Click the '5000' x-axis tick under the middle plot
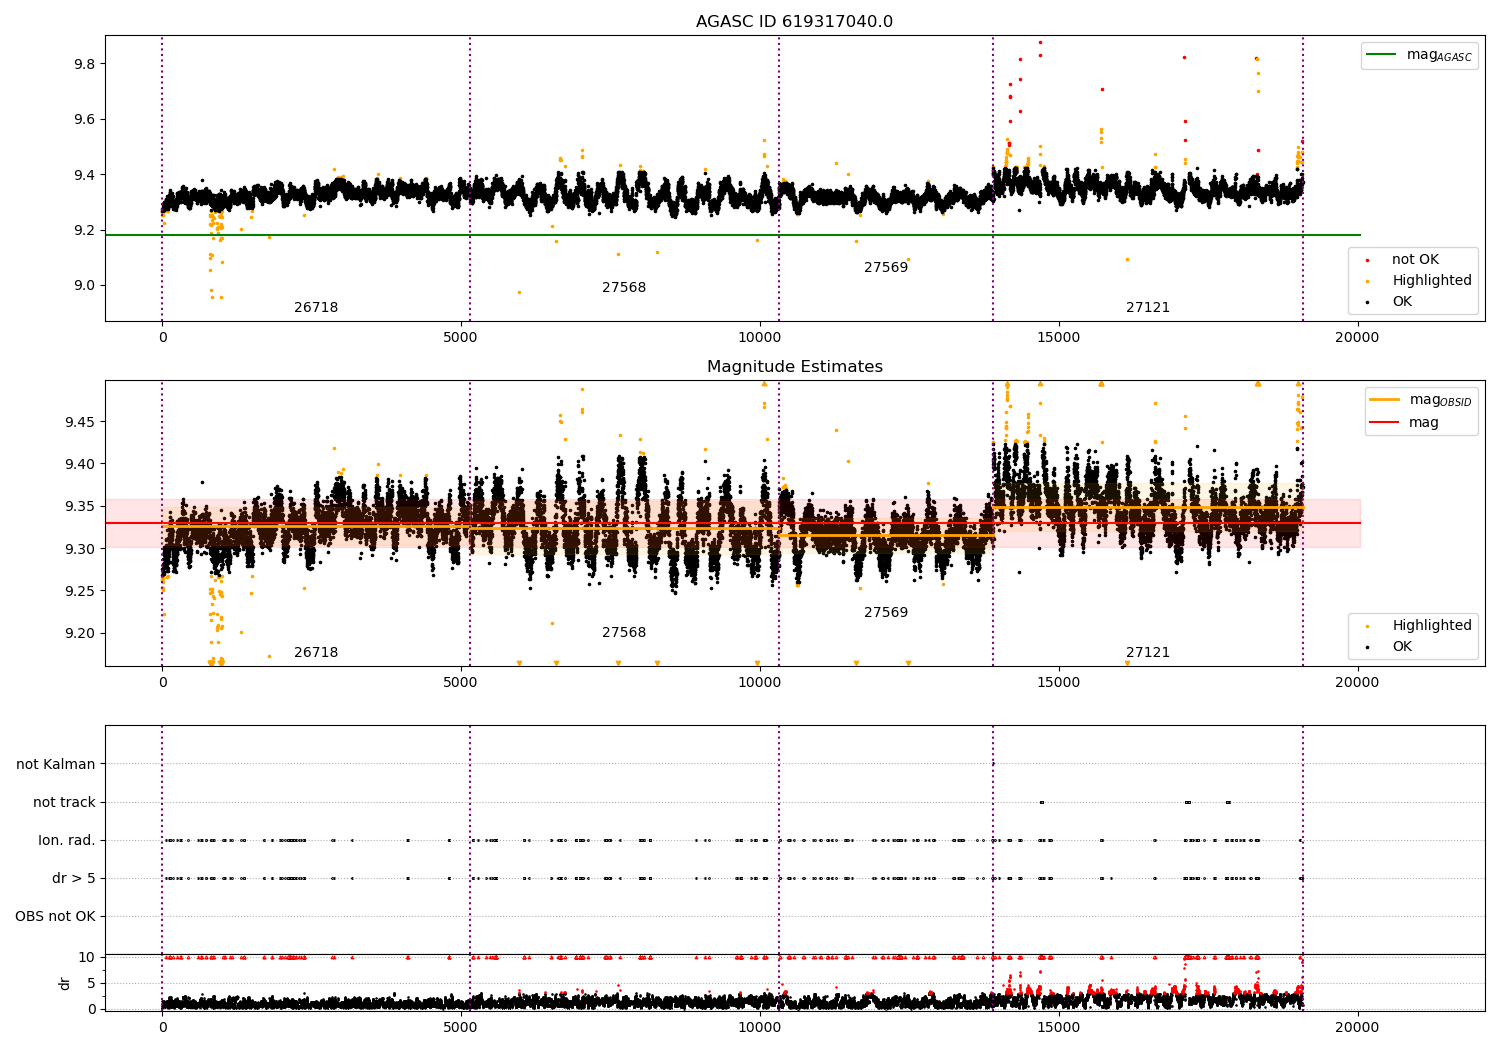1500x1050 pixels. (460, 683)
